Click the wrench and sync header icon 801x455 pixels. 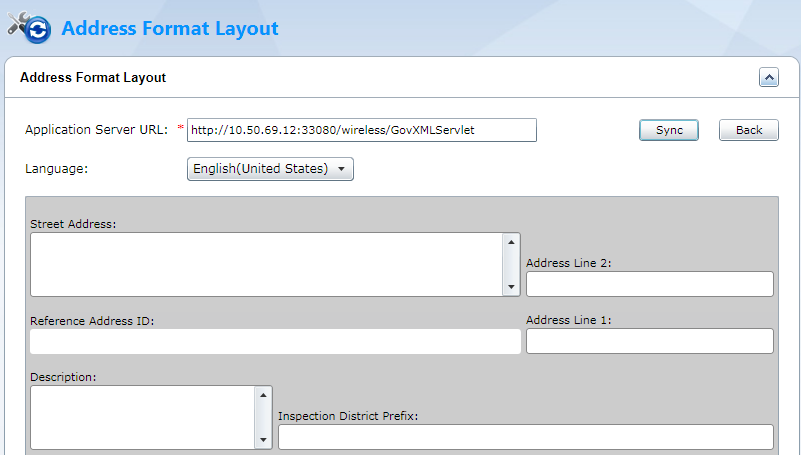tap(29, 28)
